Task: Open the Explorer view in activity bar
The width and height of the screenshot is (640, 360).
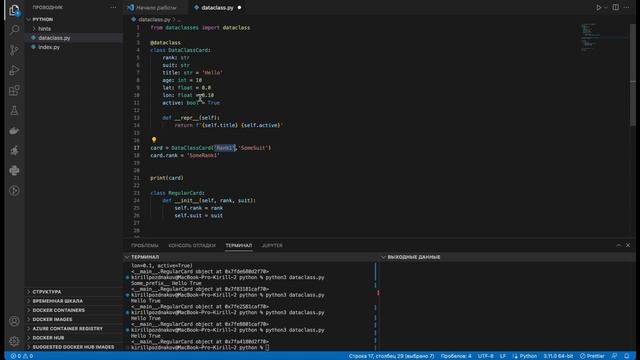Action: pos(14,10)
